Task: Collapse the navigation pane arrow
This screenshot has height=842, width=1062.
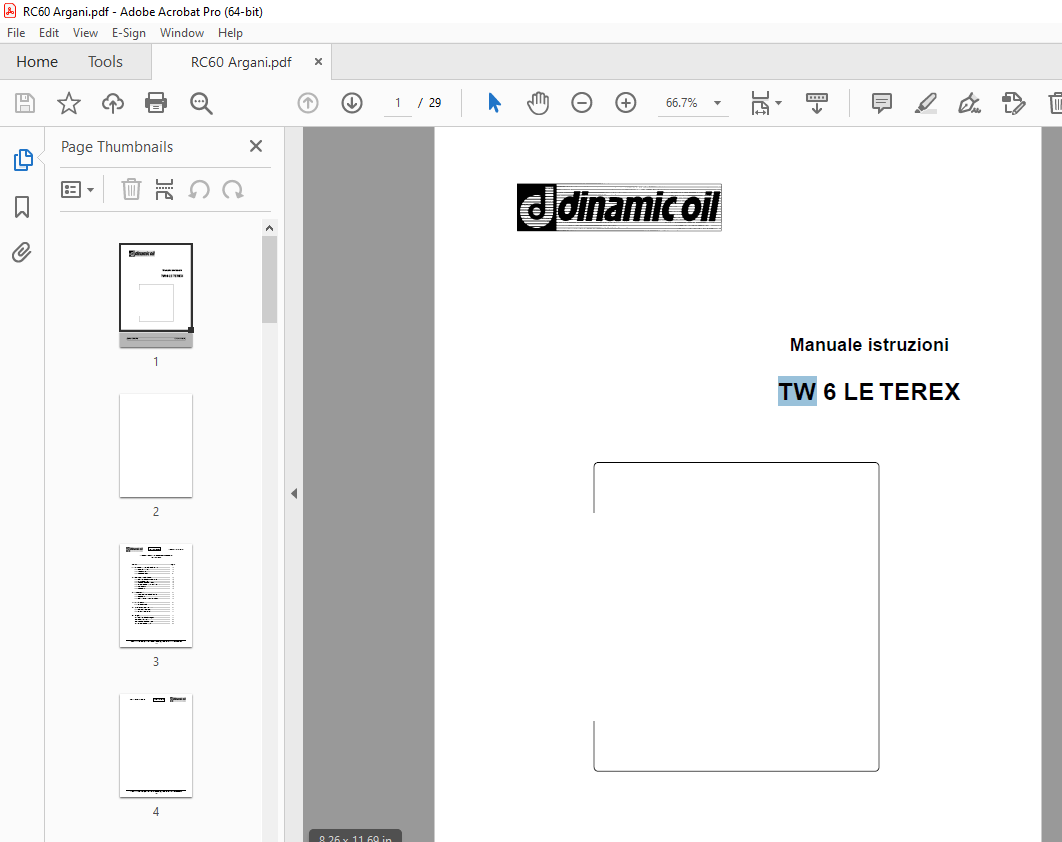Action: (294, 493)
